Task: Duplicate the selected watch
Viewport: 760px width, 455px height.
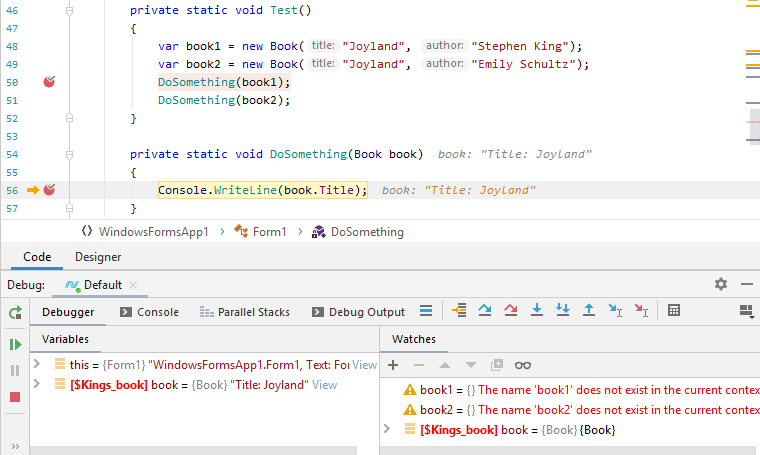Action: (x=497, y=365)
